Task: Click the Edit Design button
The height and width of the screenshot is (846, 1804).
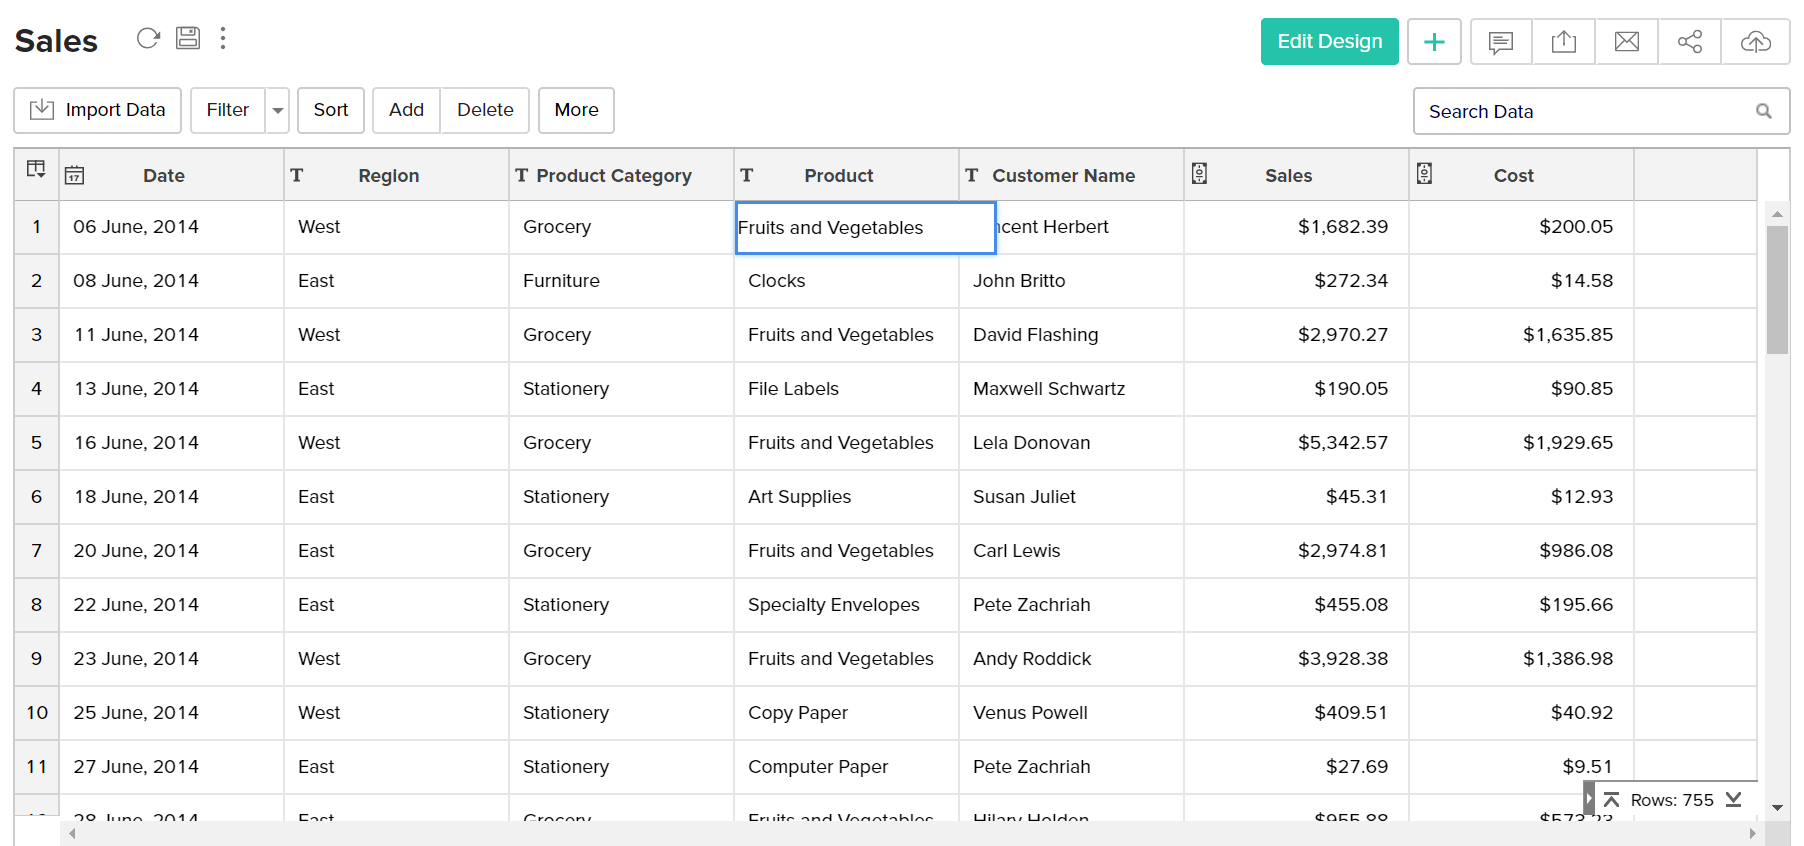Action: [1329, 41]
